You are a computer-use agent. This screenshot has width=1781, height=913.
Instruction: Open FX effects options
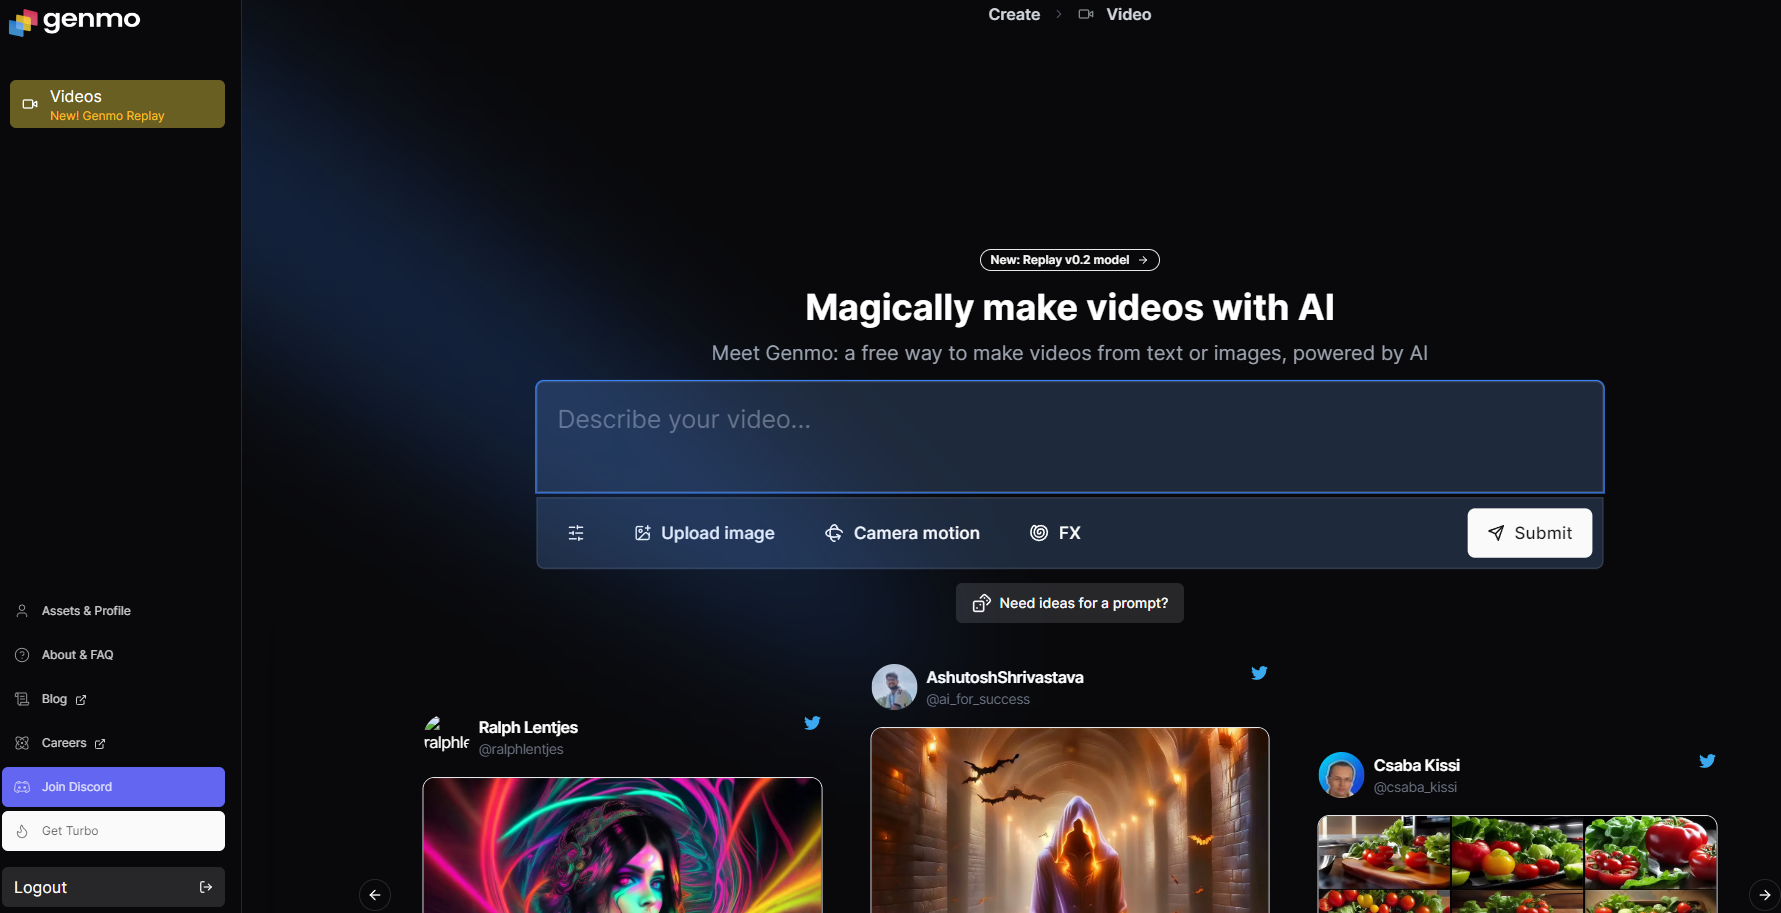click(1055, 533)
